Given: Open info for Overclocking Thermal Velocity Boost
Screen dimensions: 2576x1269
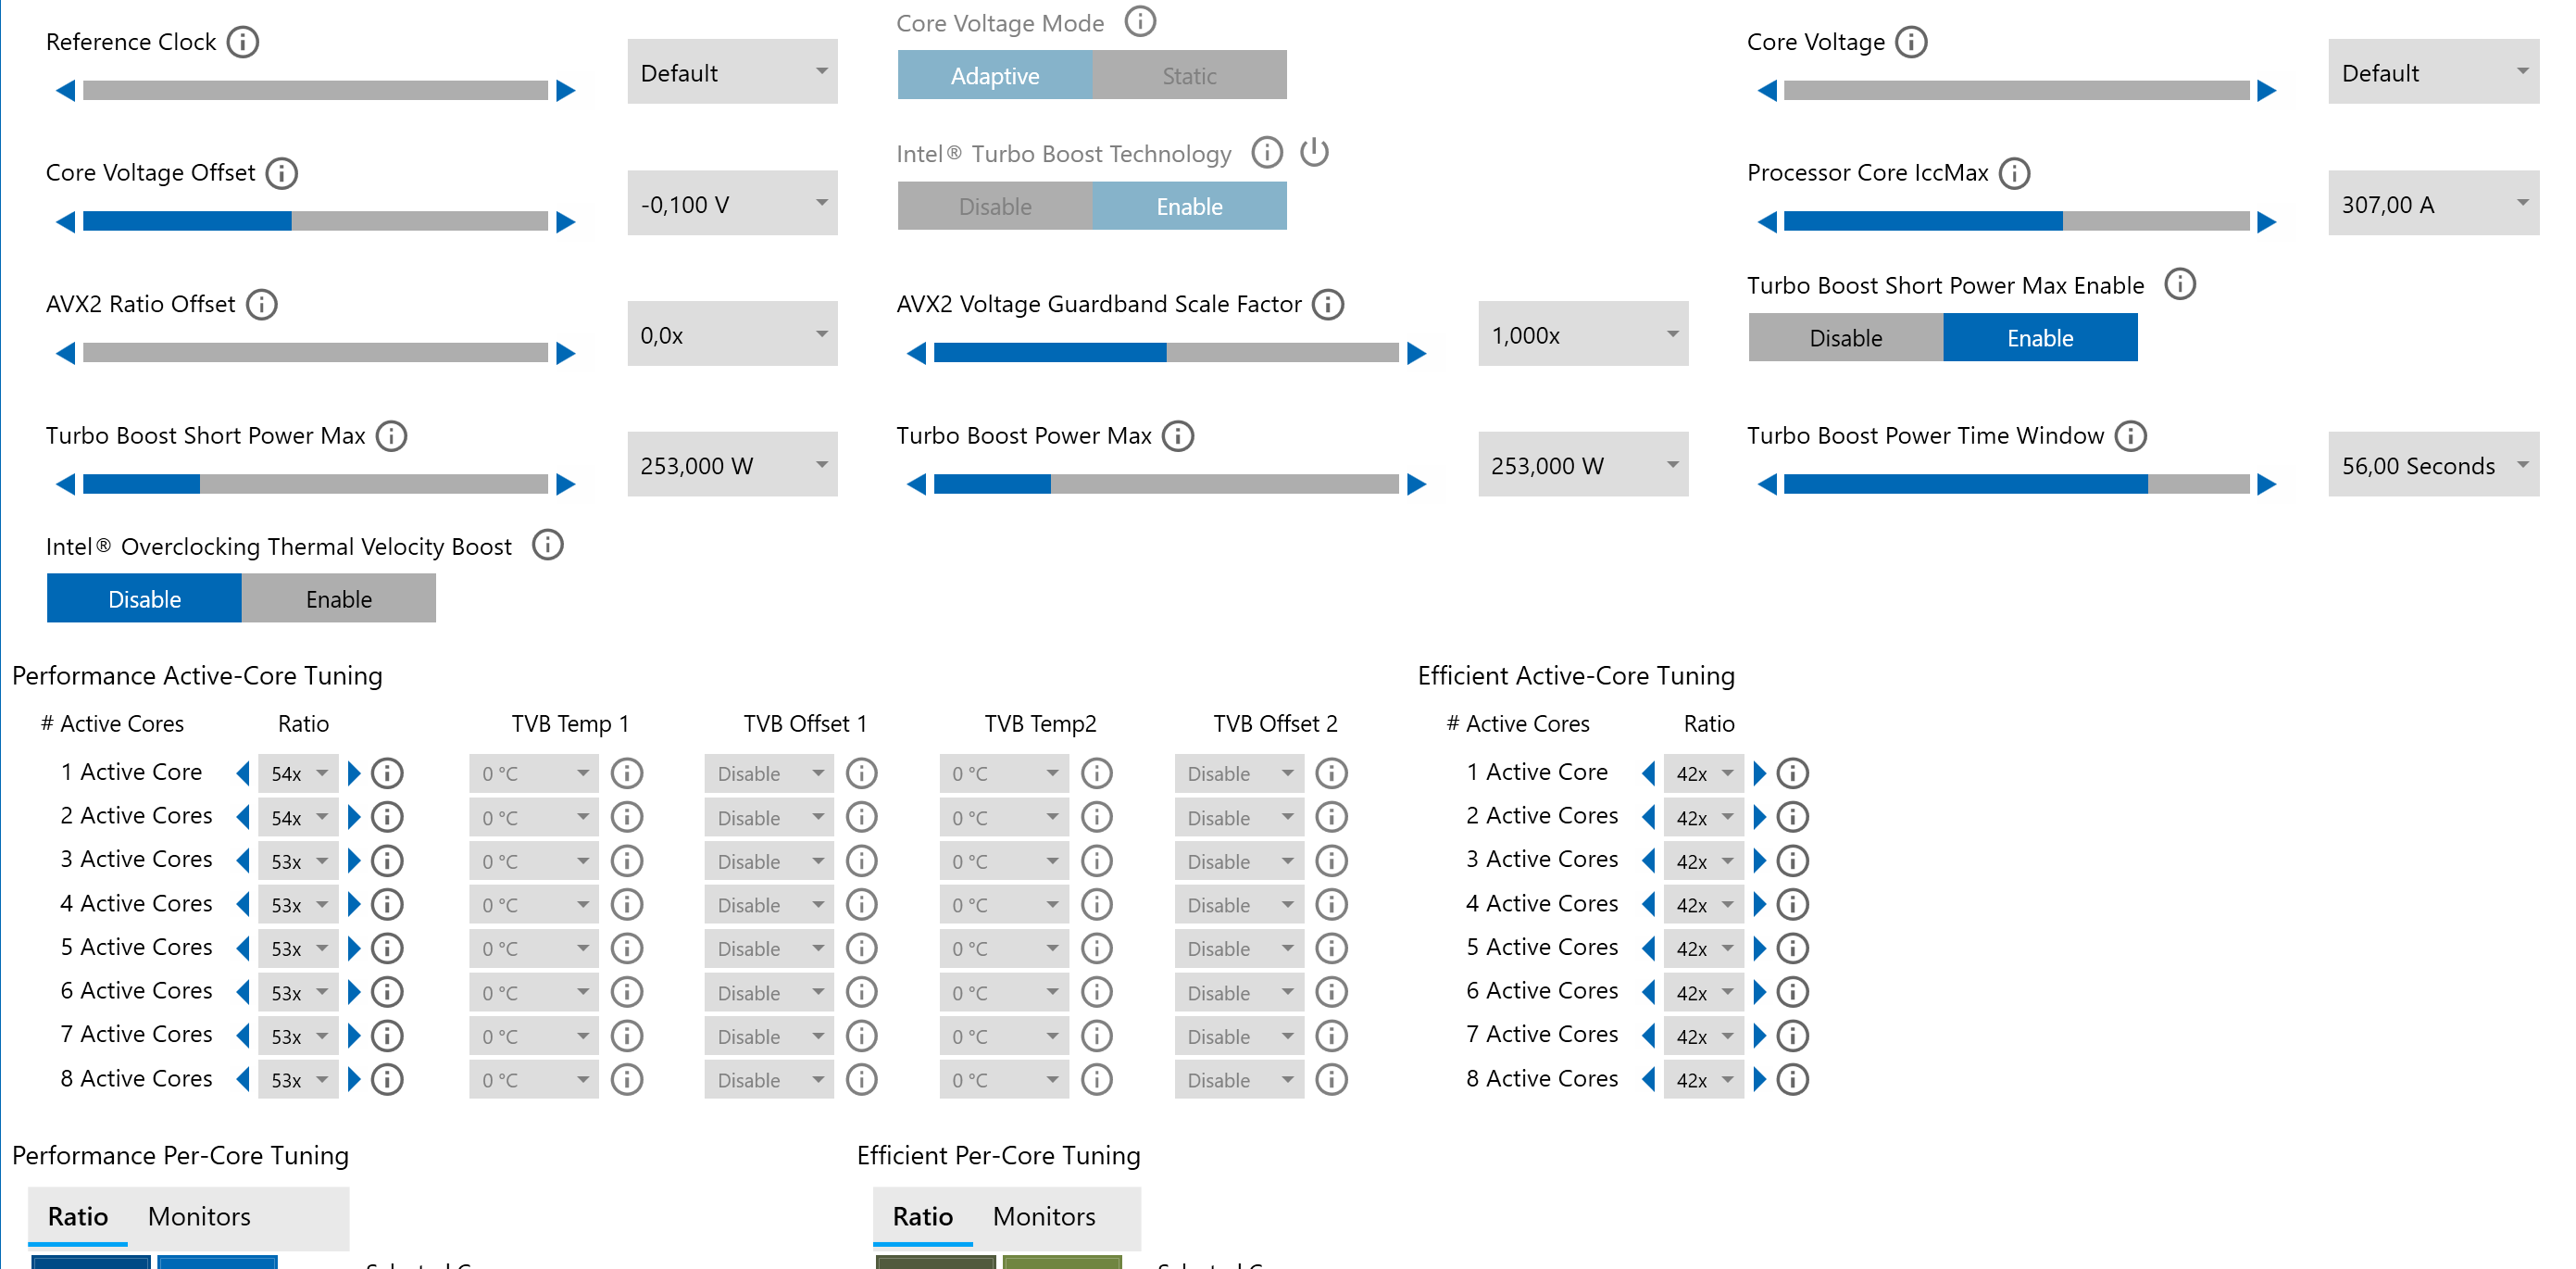Looking at the screenshot, I should pyautogui.click(x=547, y=546).
